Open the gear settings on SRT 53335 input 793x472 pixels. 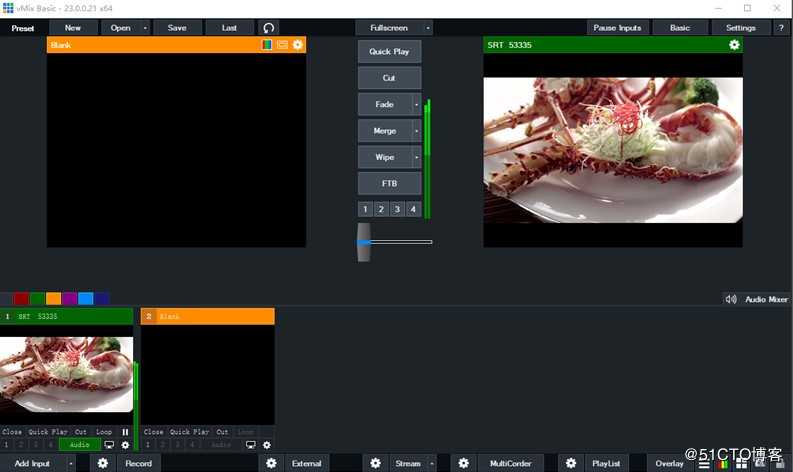pyautogui.click(x=125, y=445)
